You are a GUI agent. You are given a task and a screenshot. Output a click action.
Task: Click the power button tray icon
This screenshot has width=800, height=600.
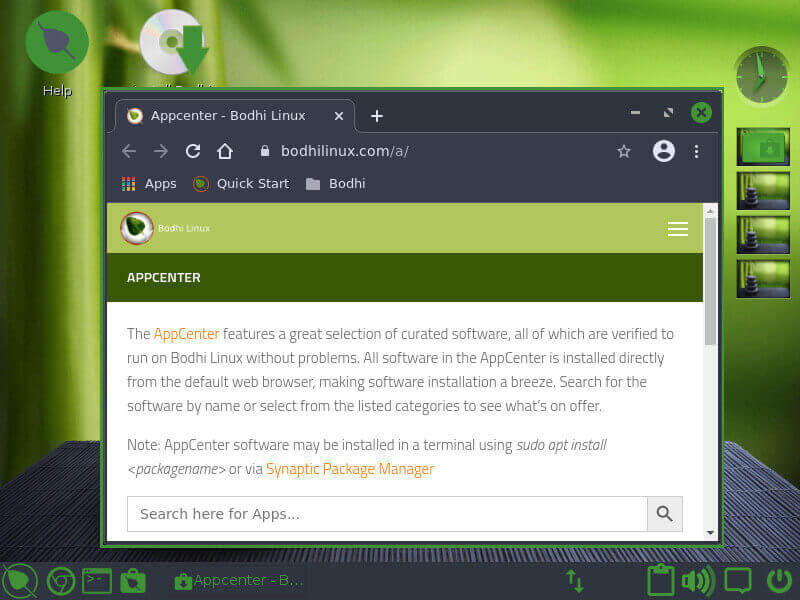780,581
